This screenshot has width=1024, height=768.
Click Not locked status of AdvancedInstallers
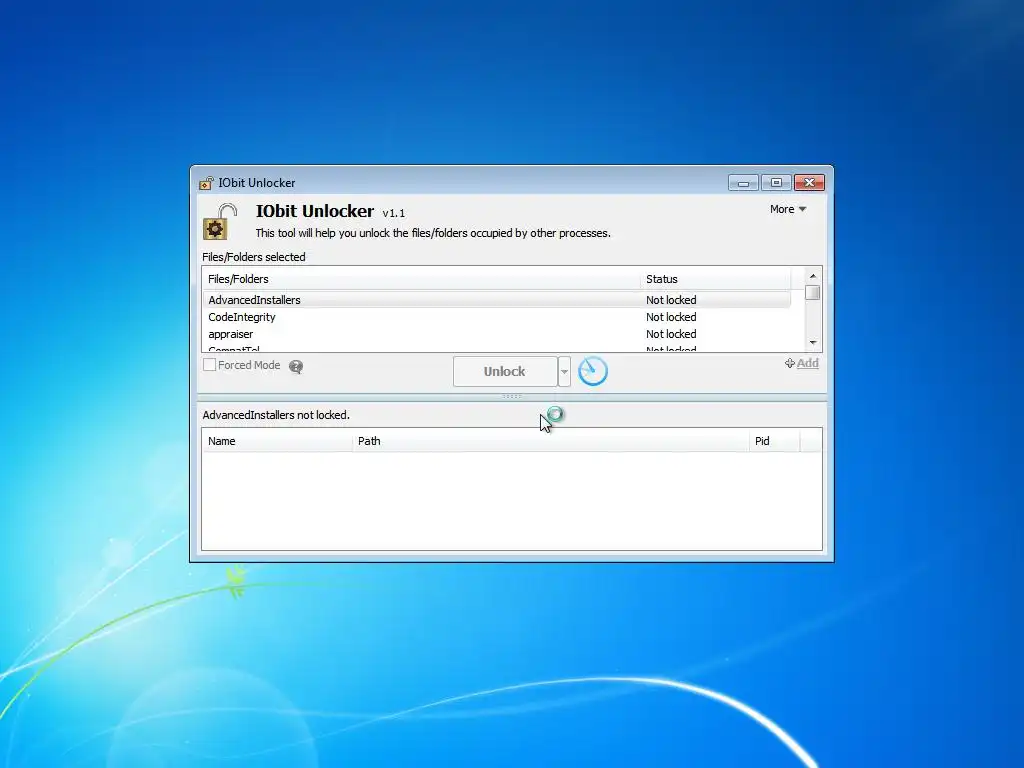click(671, 300)
